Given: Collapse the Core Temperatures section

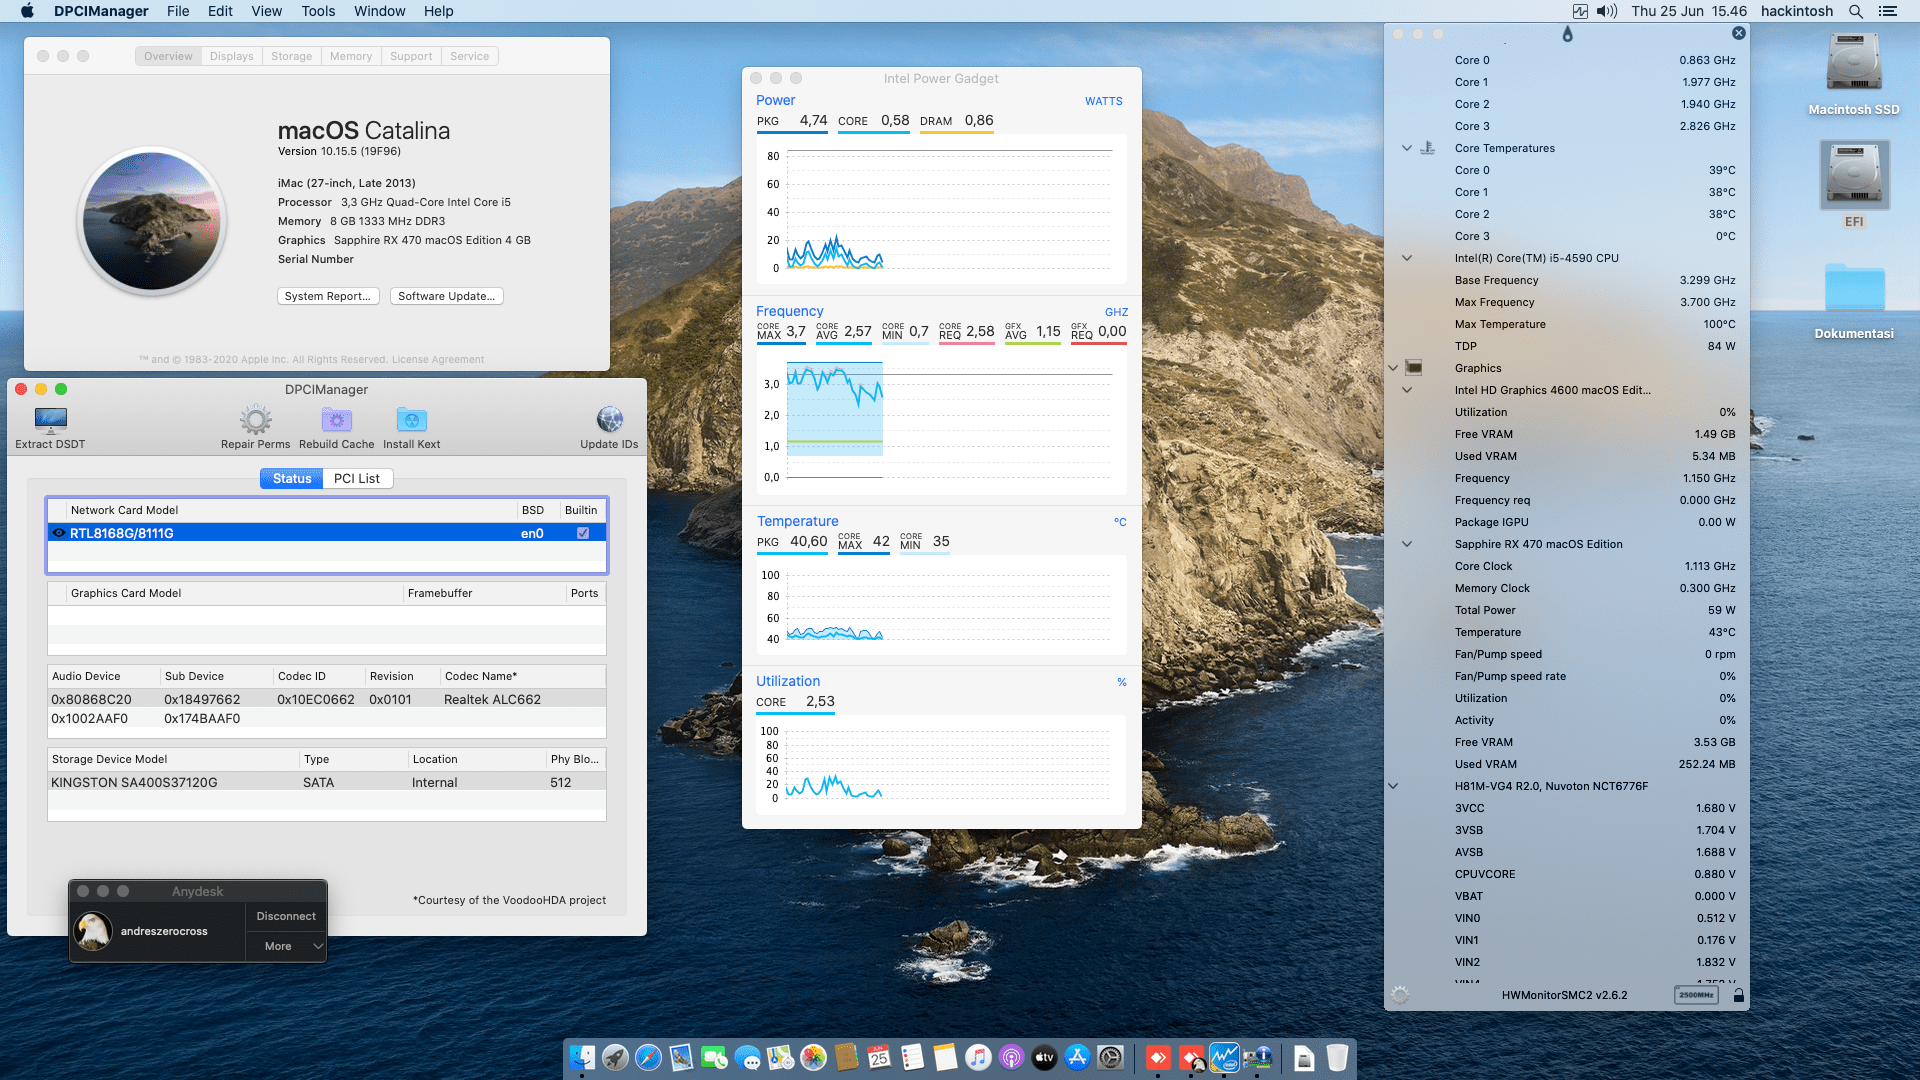Looking at the screenshot, I should coord(1407,148).
